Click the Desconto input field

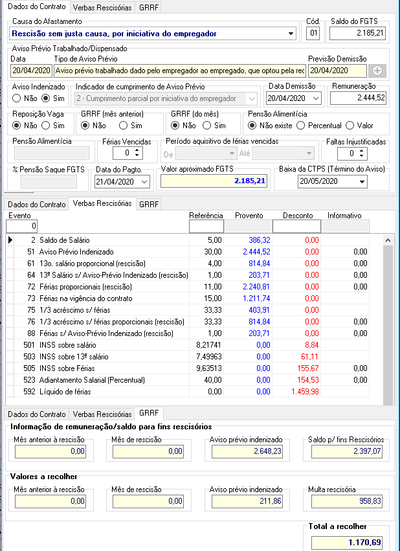tap(296, 226)
